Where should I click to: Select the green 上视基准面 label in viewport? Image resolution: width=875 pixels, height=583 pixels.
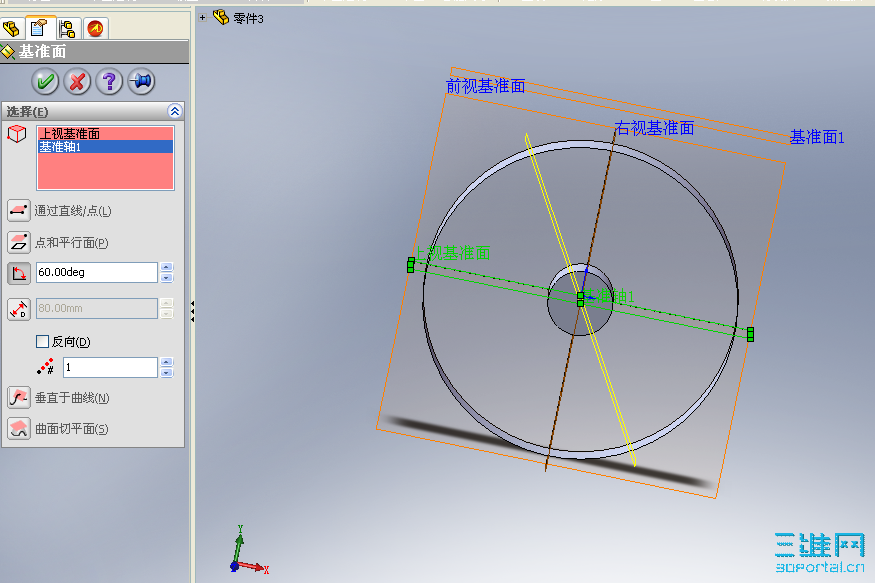coord(454,253)
